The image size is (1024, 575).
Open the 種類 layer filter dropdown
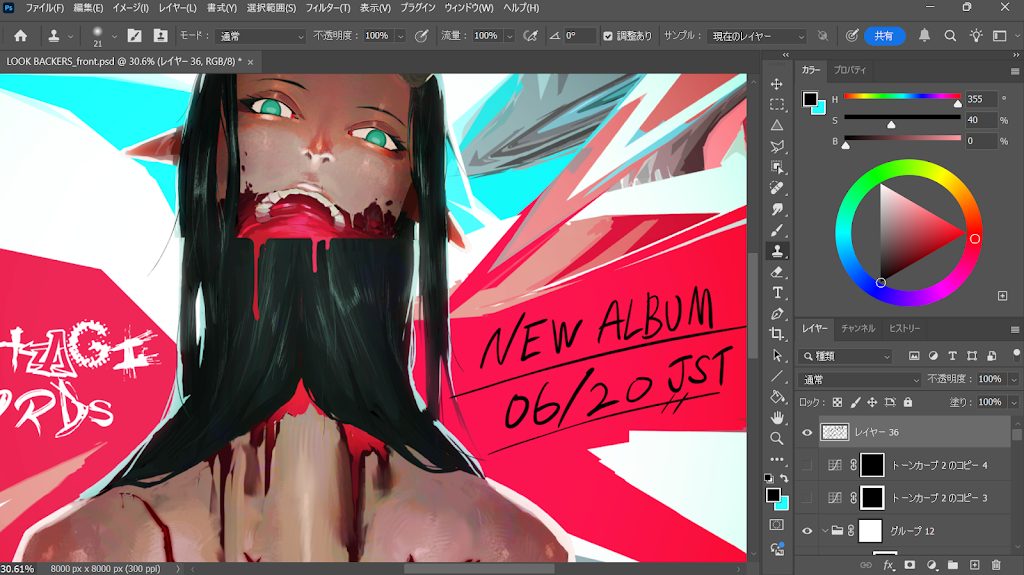click(x=845, y=356)
